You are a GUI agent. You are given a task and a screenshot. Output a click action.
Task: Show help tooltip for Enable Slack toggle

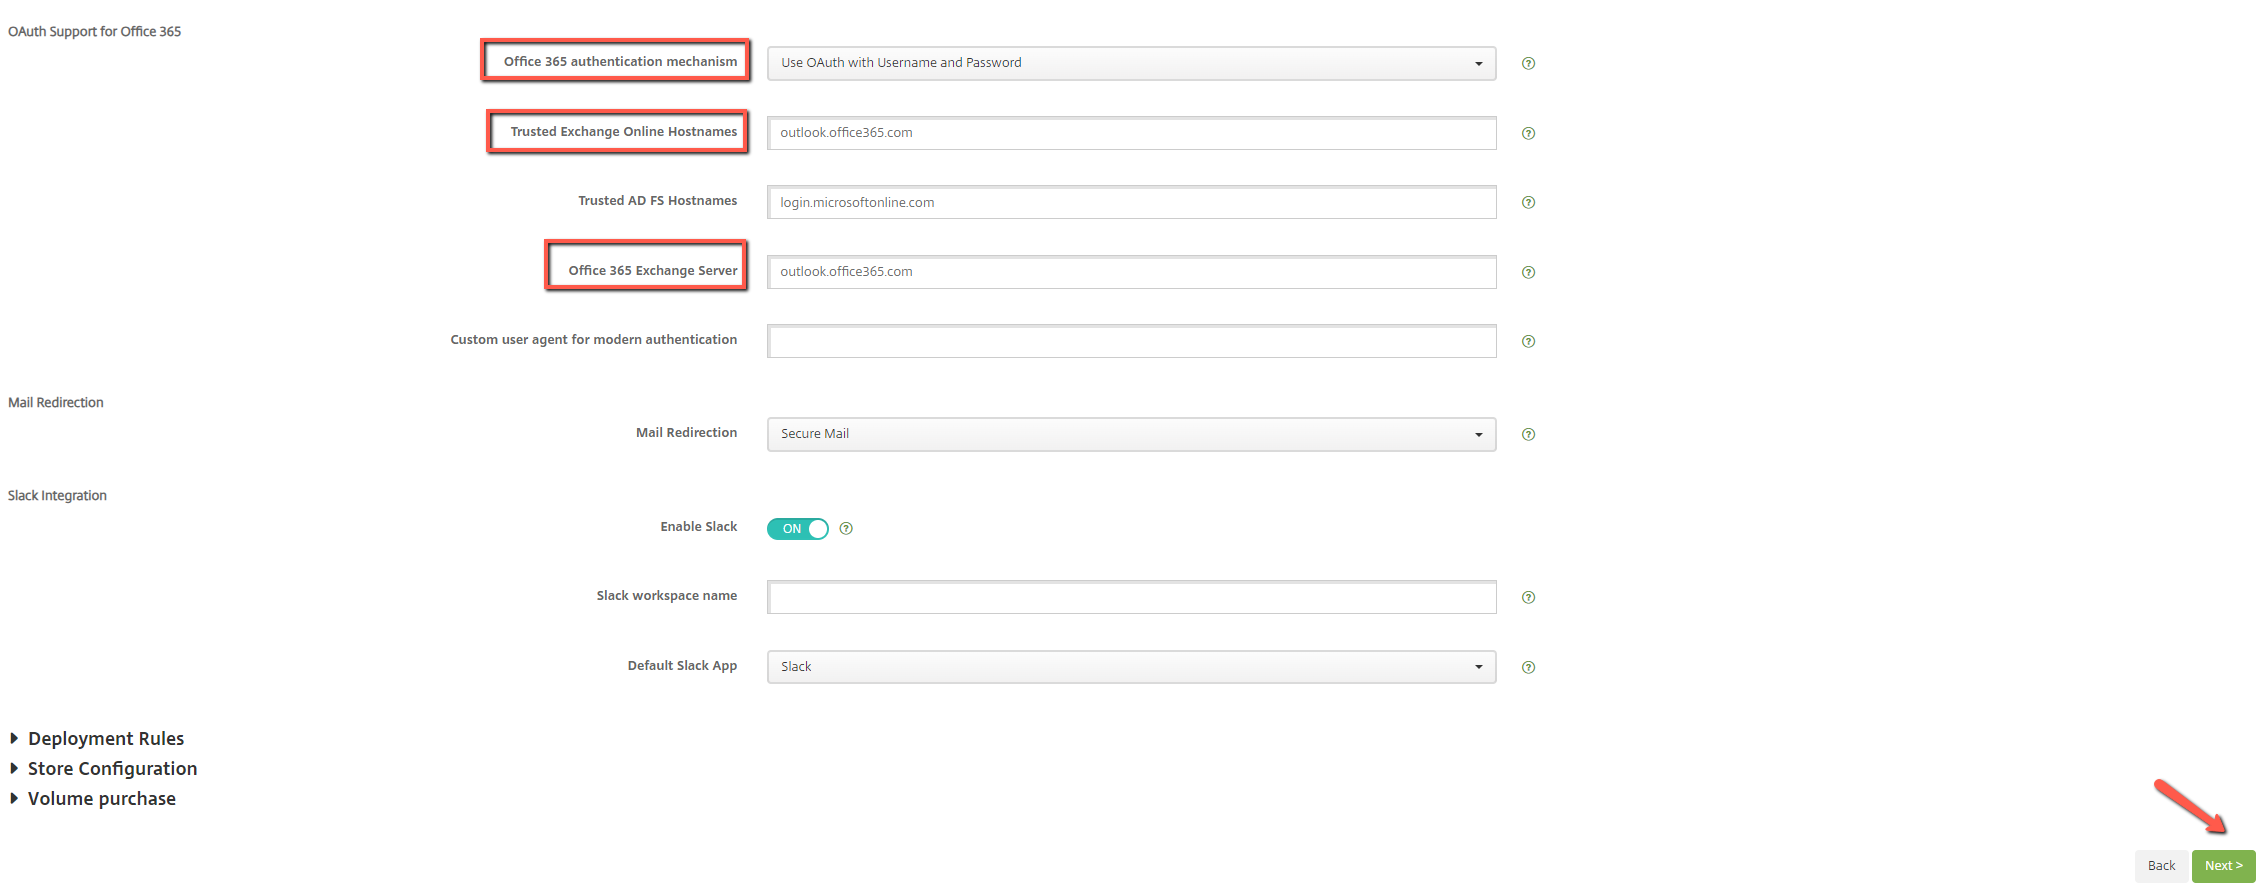(846, 528)
